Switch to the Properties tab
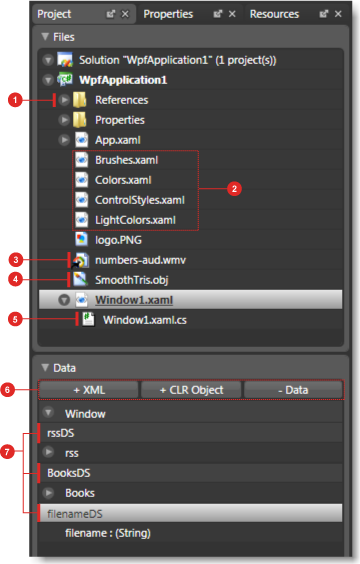 [168, 14]
